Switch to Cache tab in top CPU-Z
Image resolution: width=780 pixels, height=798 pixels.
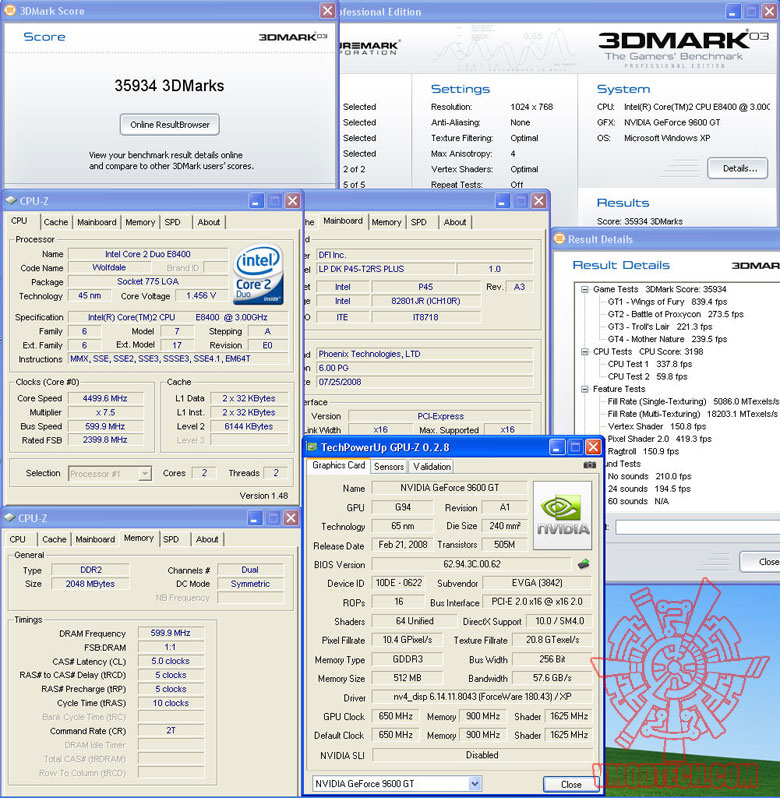tap(55, 222)
